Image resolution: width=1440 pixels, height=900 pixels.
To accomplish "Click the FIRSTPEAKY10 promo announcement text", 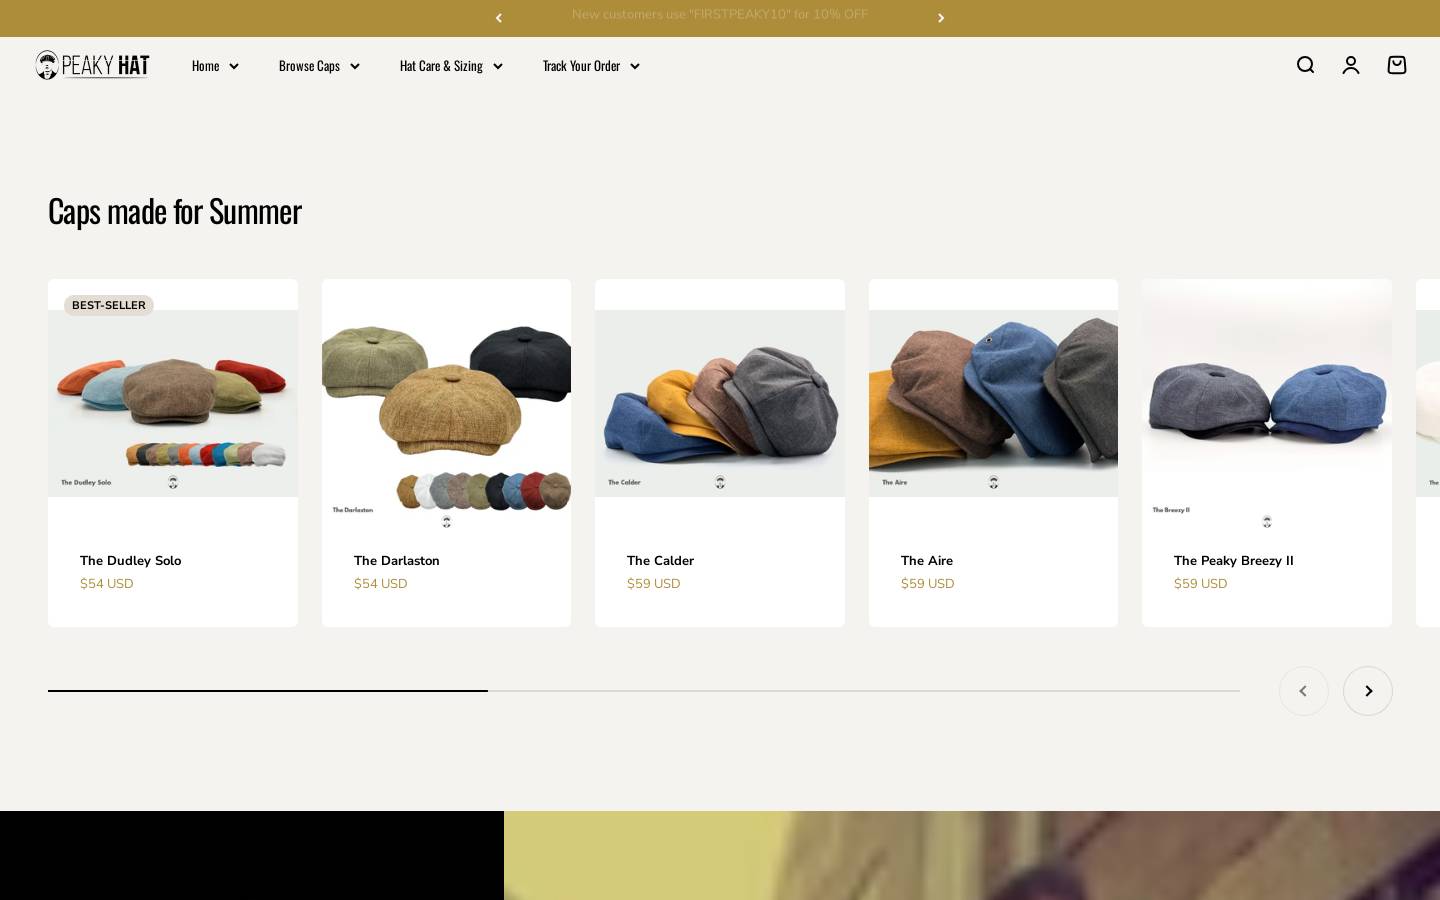I will [720, 14].
